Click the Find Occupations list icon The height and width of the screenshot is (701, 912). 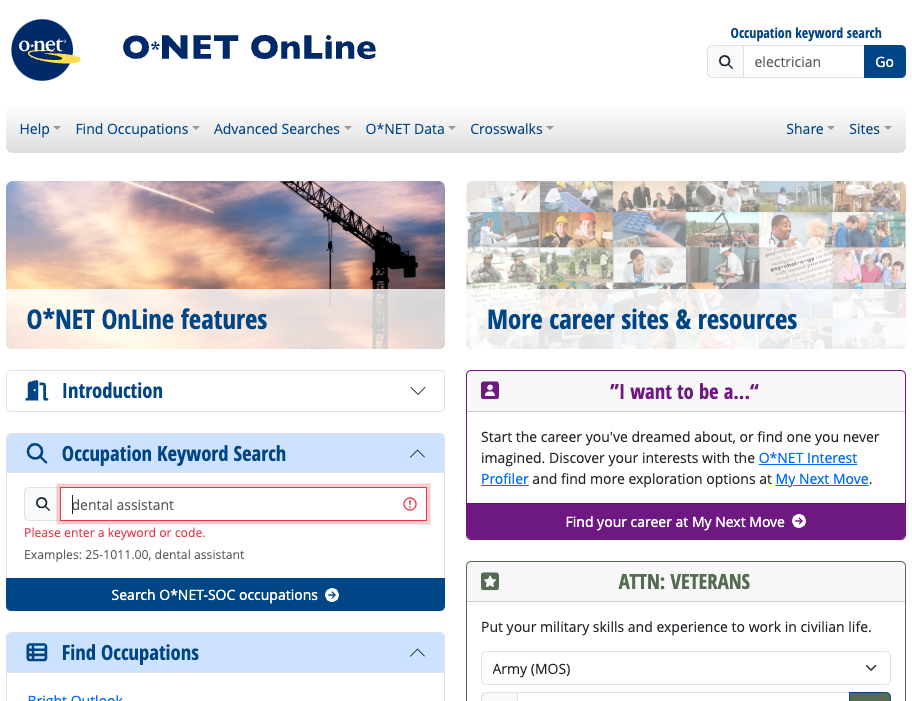[x=37, y=653]
